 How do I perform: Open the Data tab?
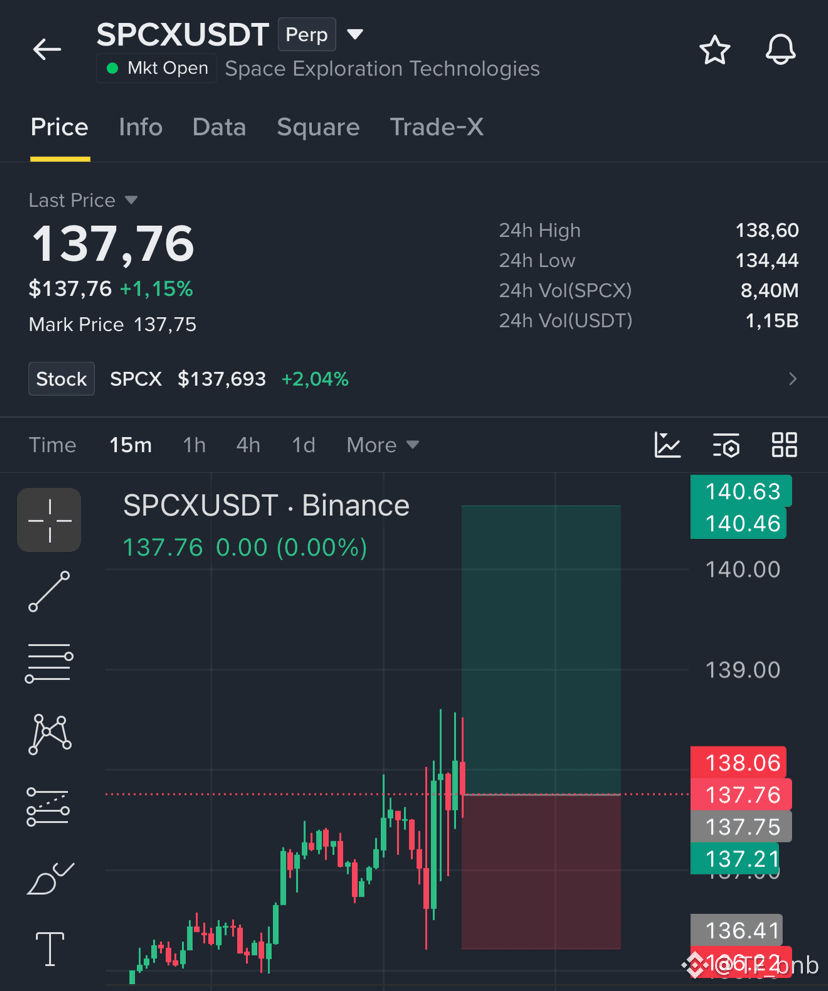pyautogui.click(x=219, y=127)
